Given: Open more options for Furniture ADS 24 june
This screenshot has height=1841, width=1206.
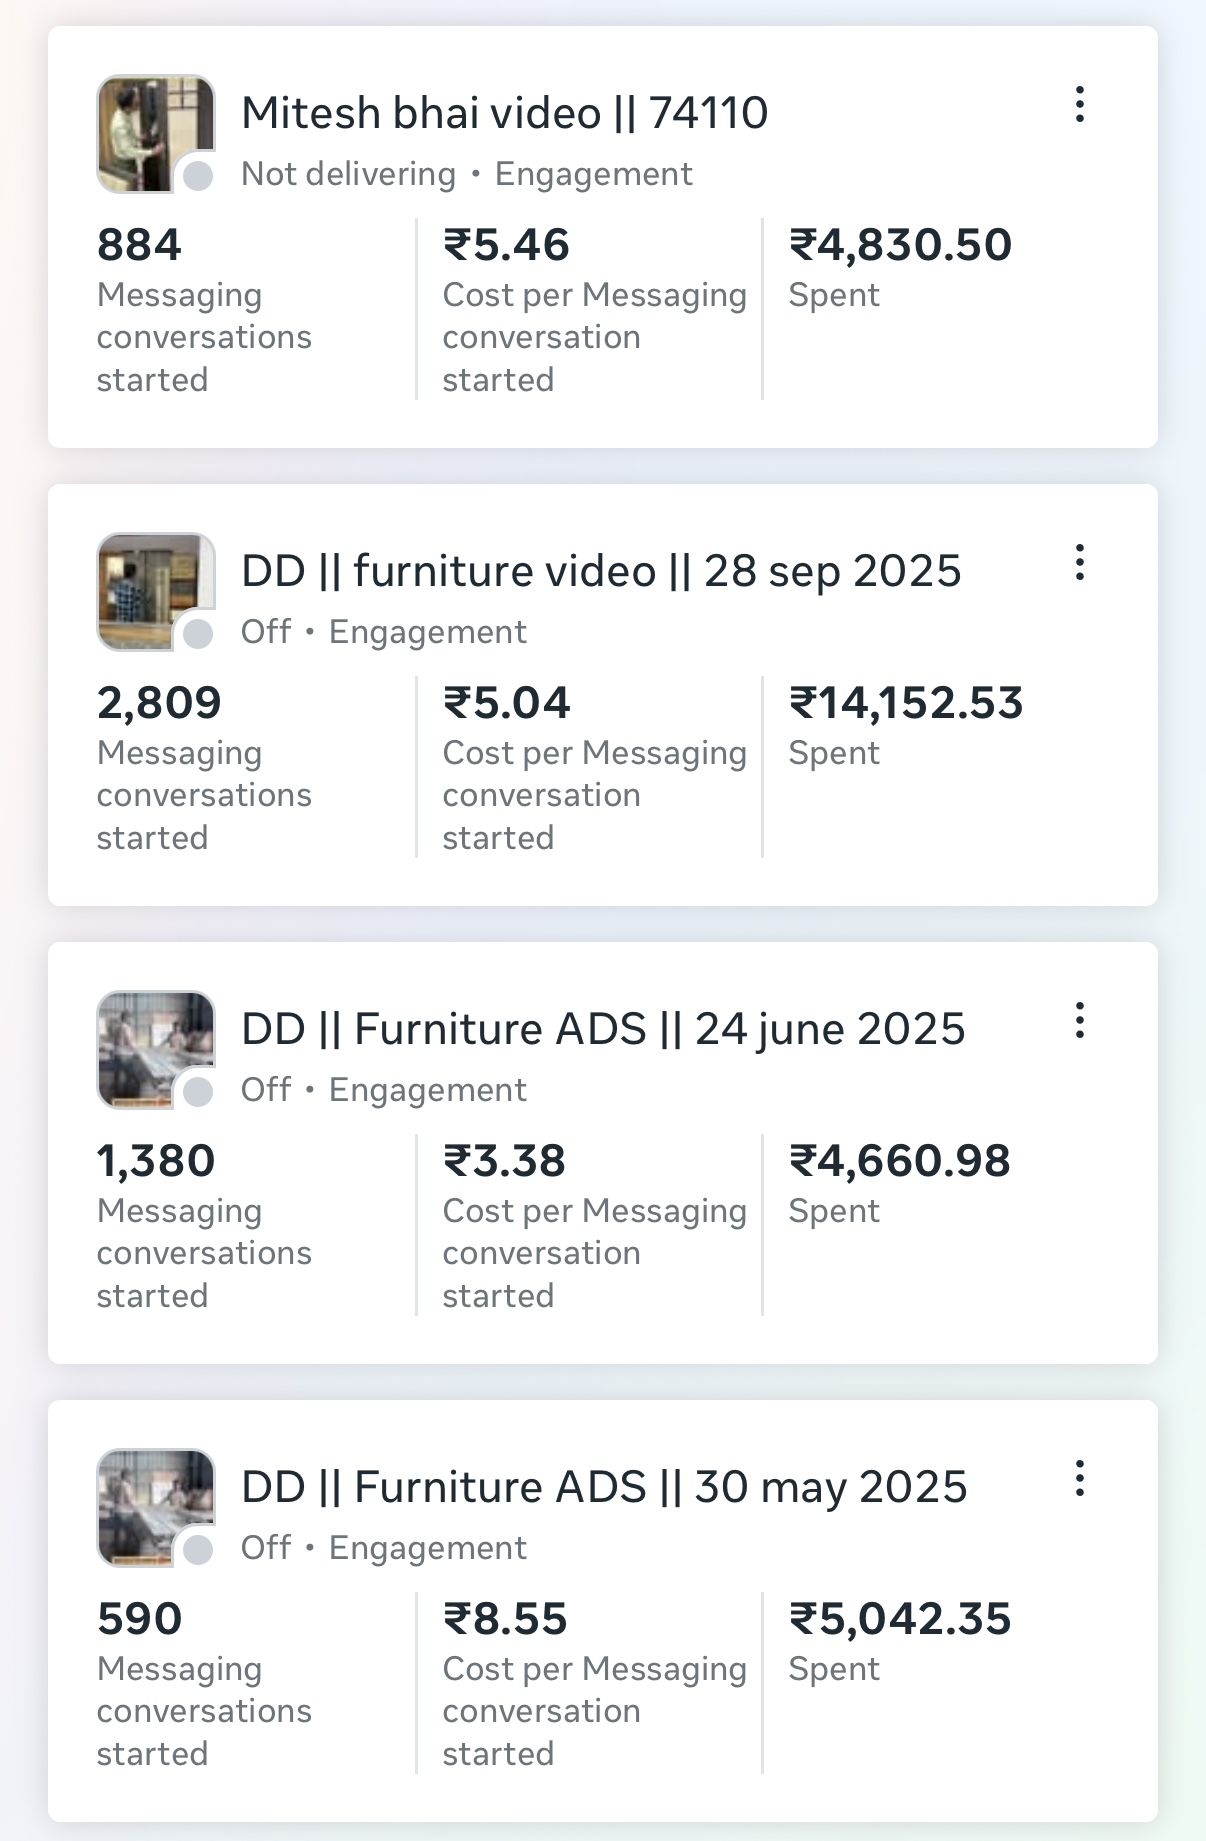Looking at the screenshot, I should pyautogui.click(x=1079, y=1021).
